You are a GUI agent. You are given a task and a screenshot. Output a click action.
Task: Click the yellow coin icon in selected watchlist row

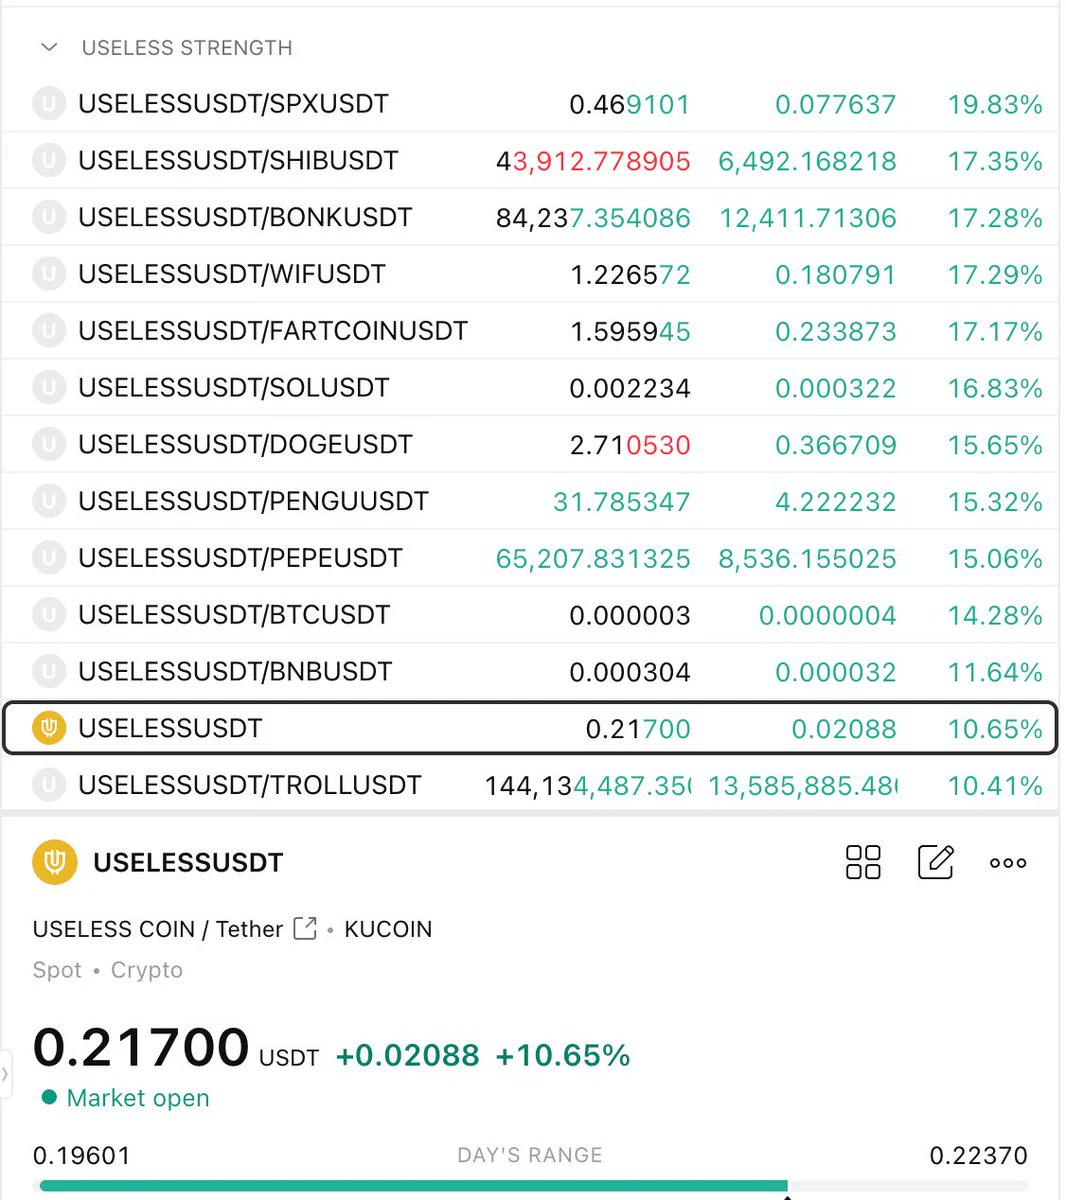click(49, 728)
